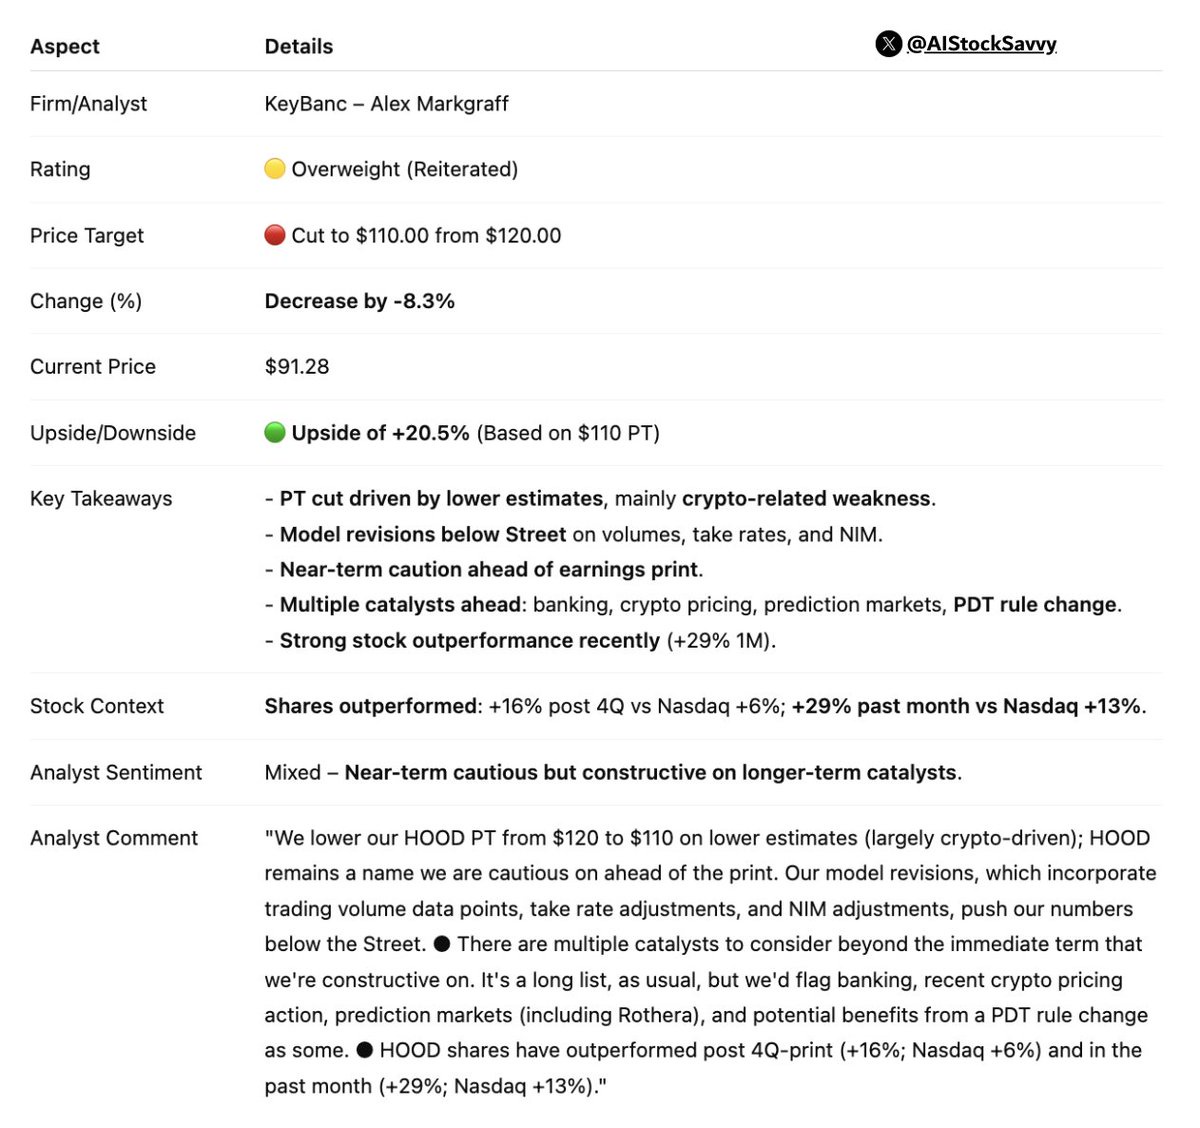Open the @AIStockSavvy profile link
The width and height of the screenshot is (1200, 1128).
981,44
